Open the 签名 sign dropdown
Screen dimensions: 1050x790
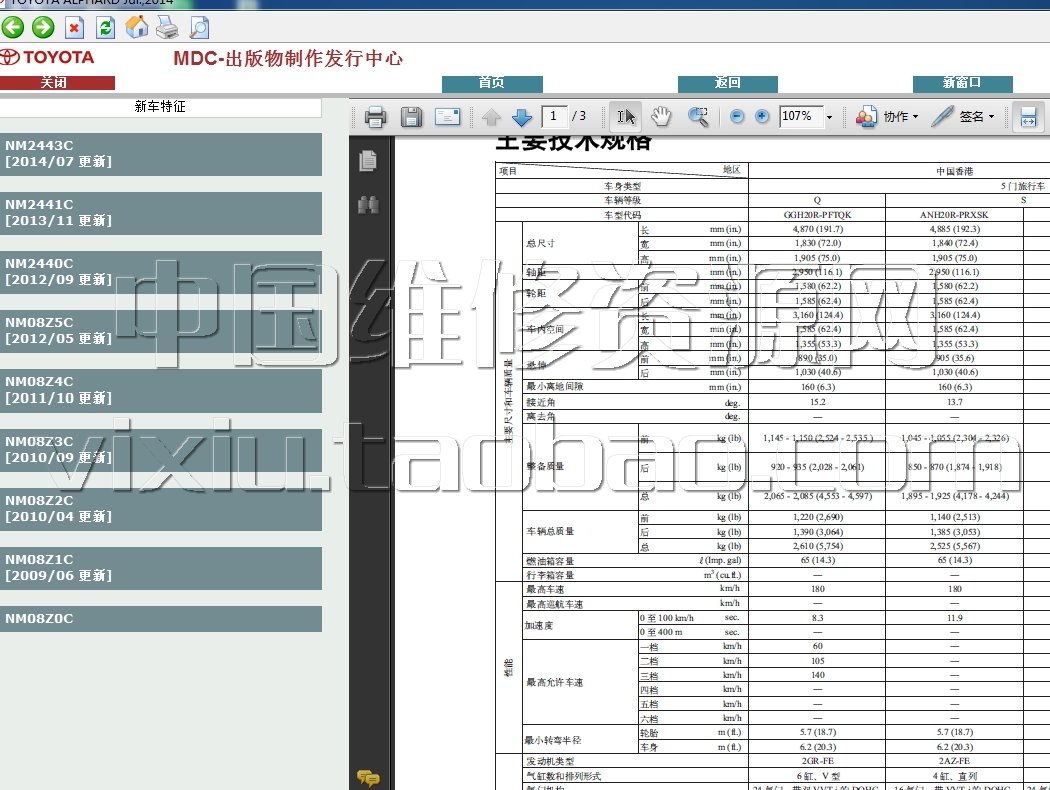(x=964, y=117)
